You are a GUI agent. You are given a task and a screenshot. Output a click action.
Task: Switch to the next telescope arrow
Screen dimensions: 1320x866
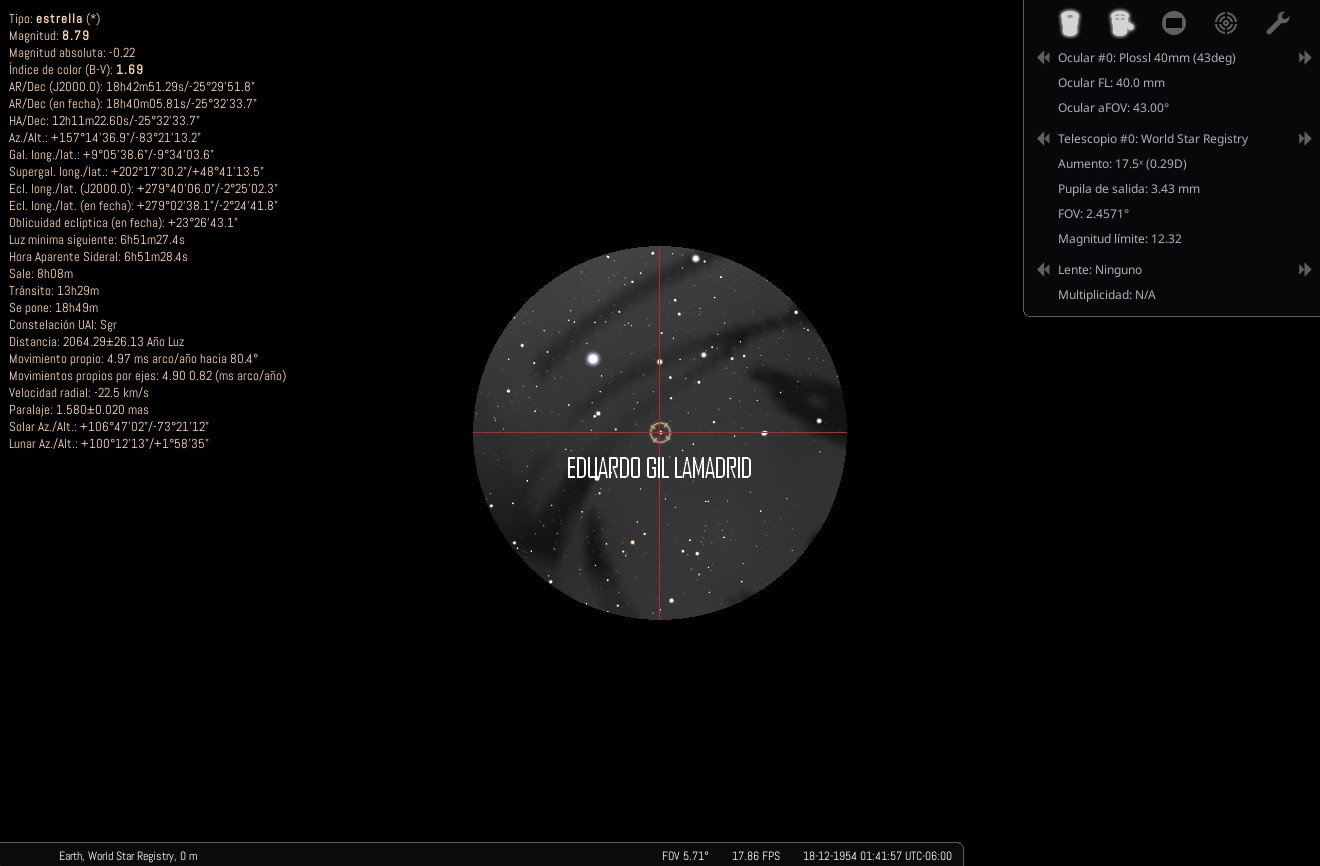1305,139
